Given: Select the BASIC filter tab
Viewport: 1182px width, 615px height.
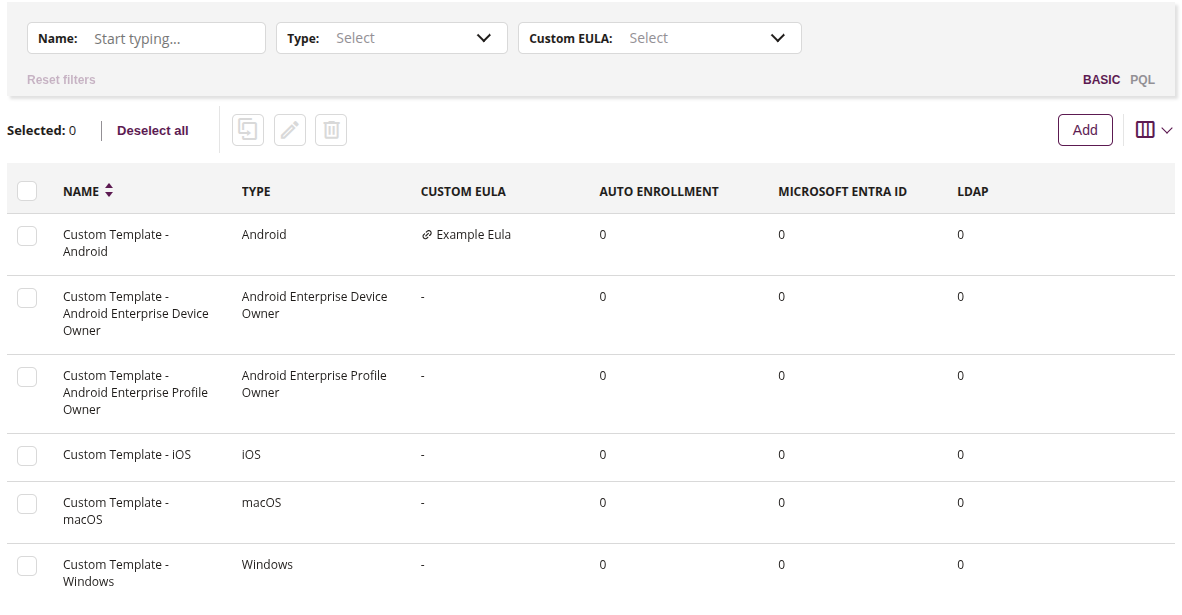Looking at the screenshot, I should click(x=1101, y=79).
